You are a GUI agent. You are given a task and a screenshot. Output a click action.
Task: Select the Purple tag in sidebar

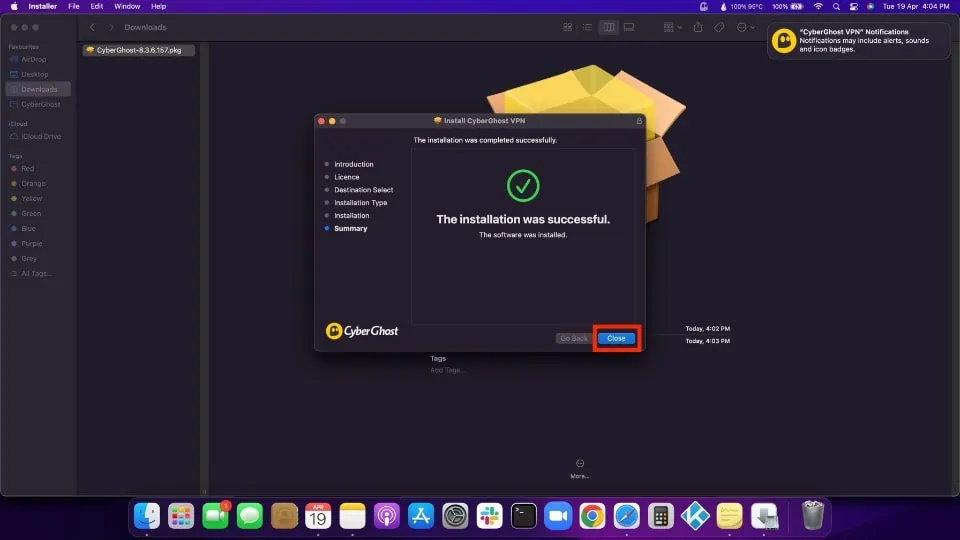click(31, 244)
